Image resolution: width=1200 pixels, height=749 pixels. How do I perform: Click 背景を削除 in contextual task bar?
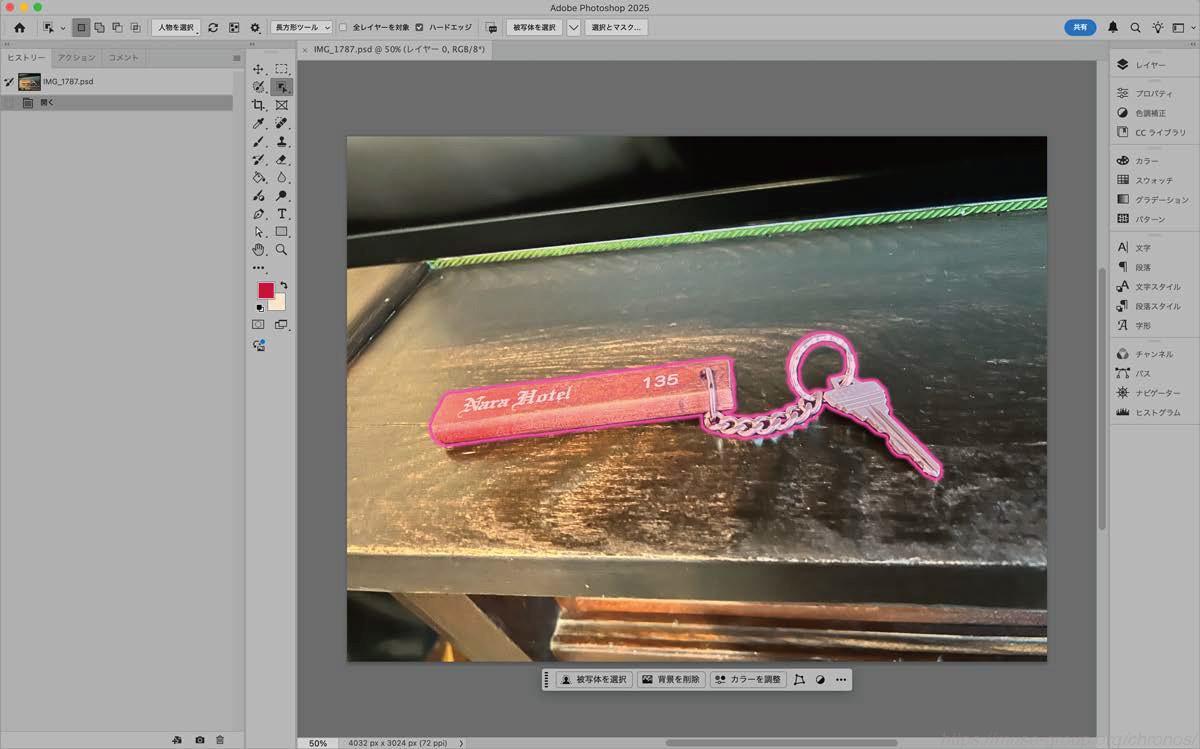[x=671, y=680]
